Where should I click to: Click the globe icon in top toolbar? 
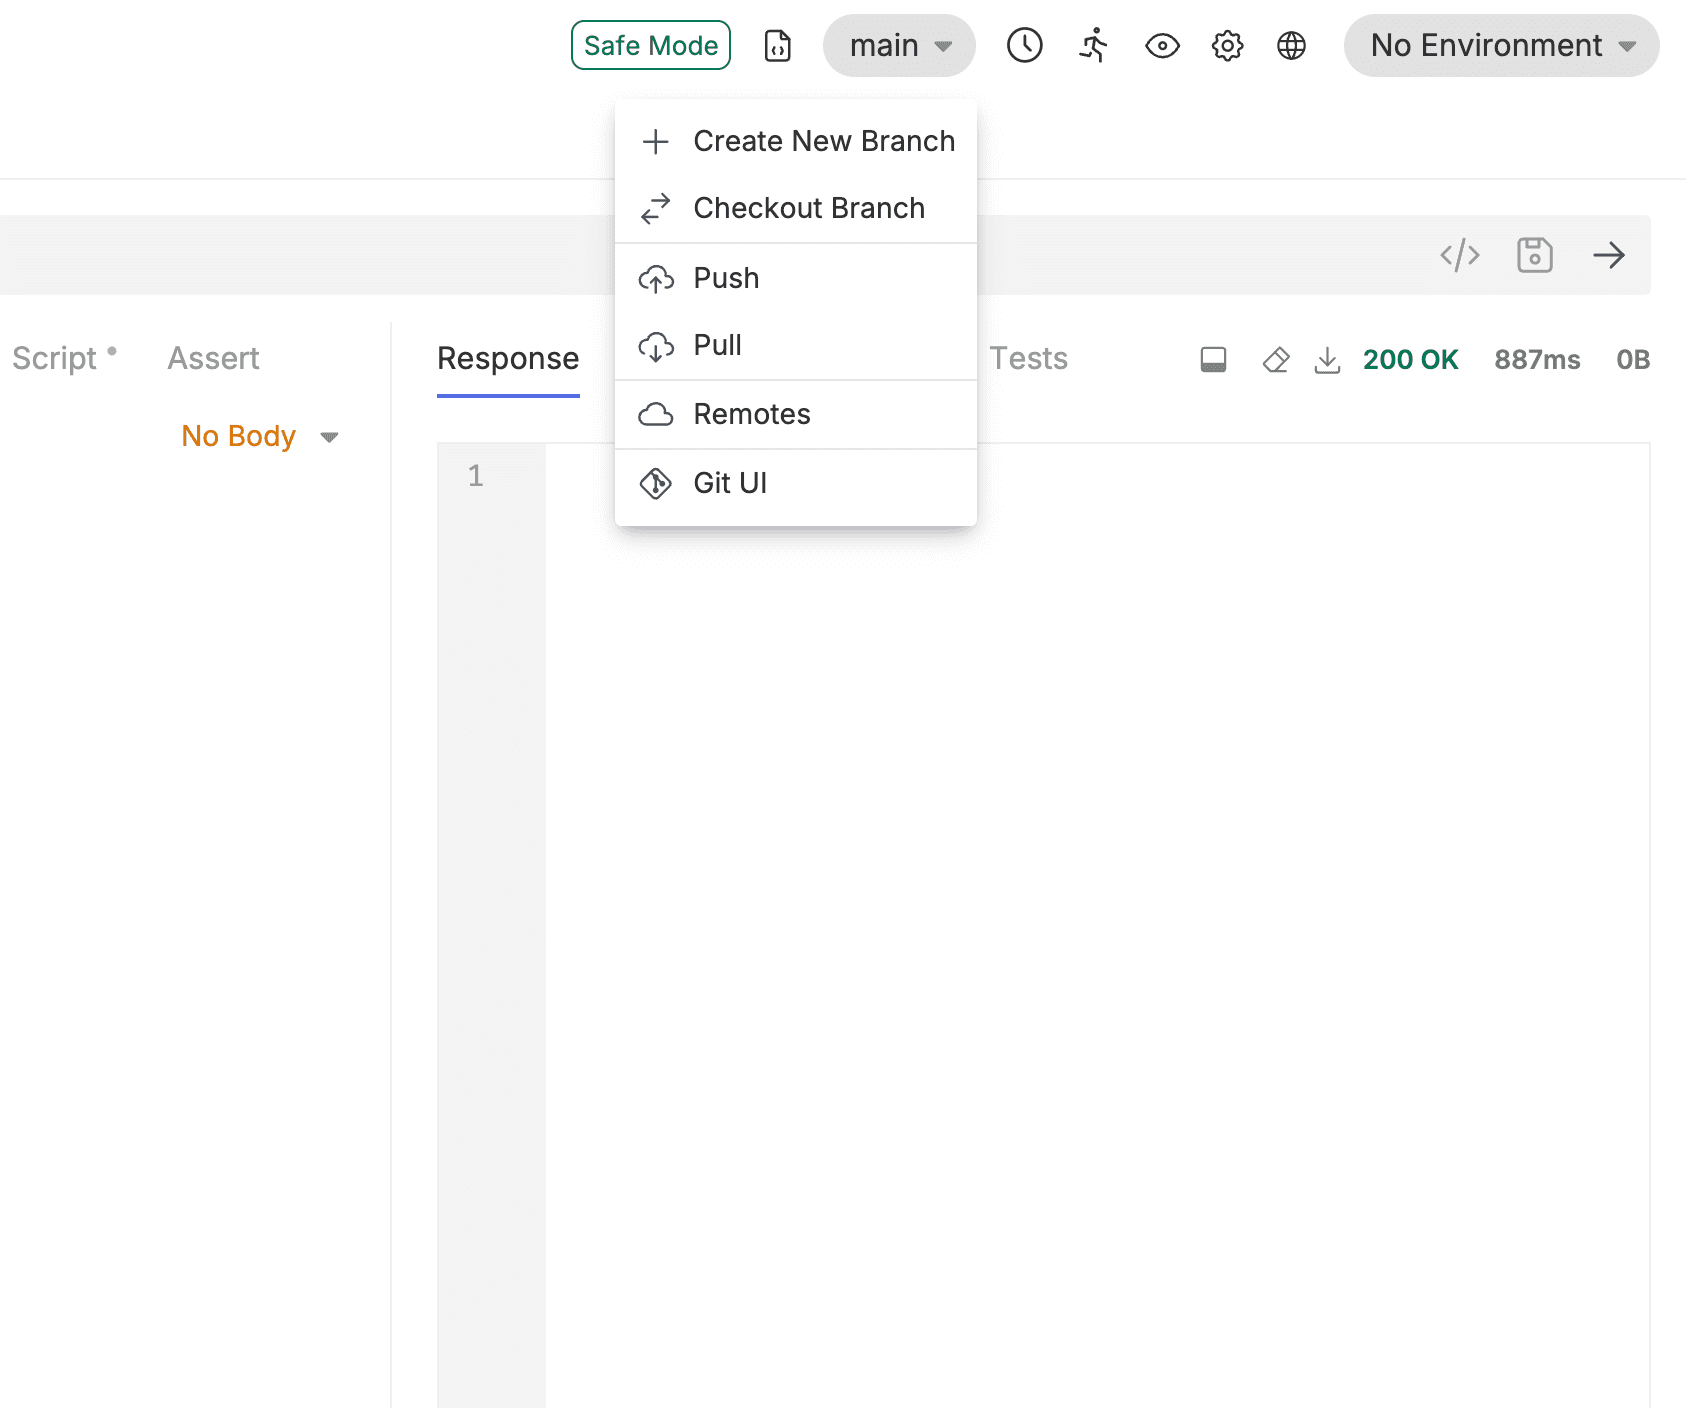1291,45
